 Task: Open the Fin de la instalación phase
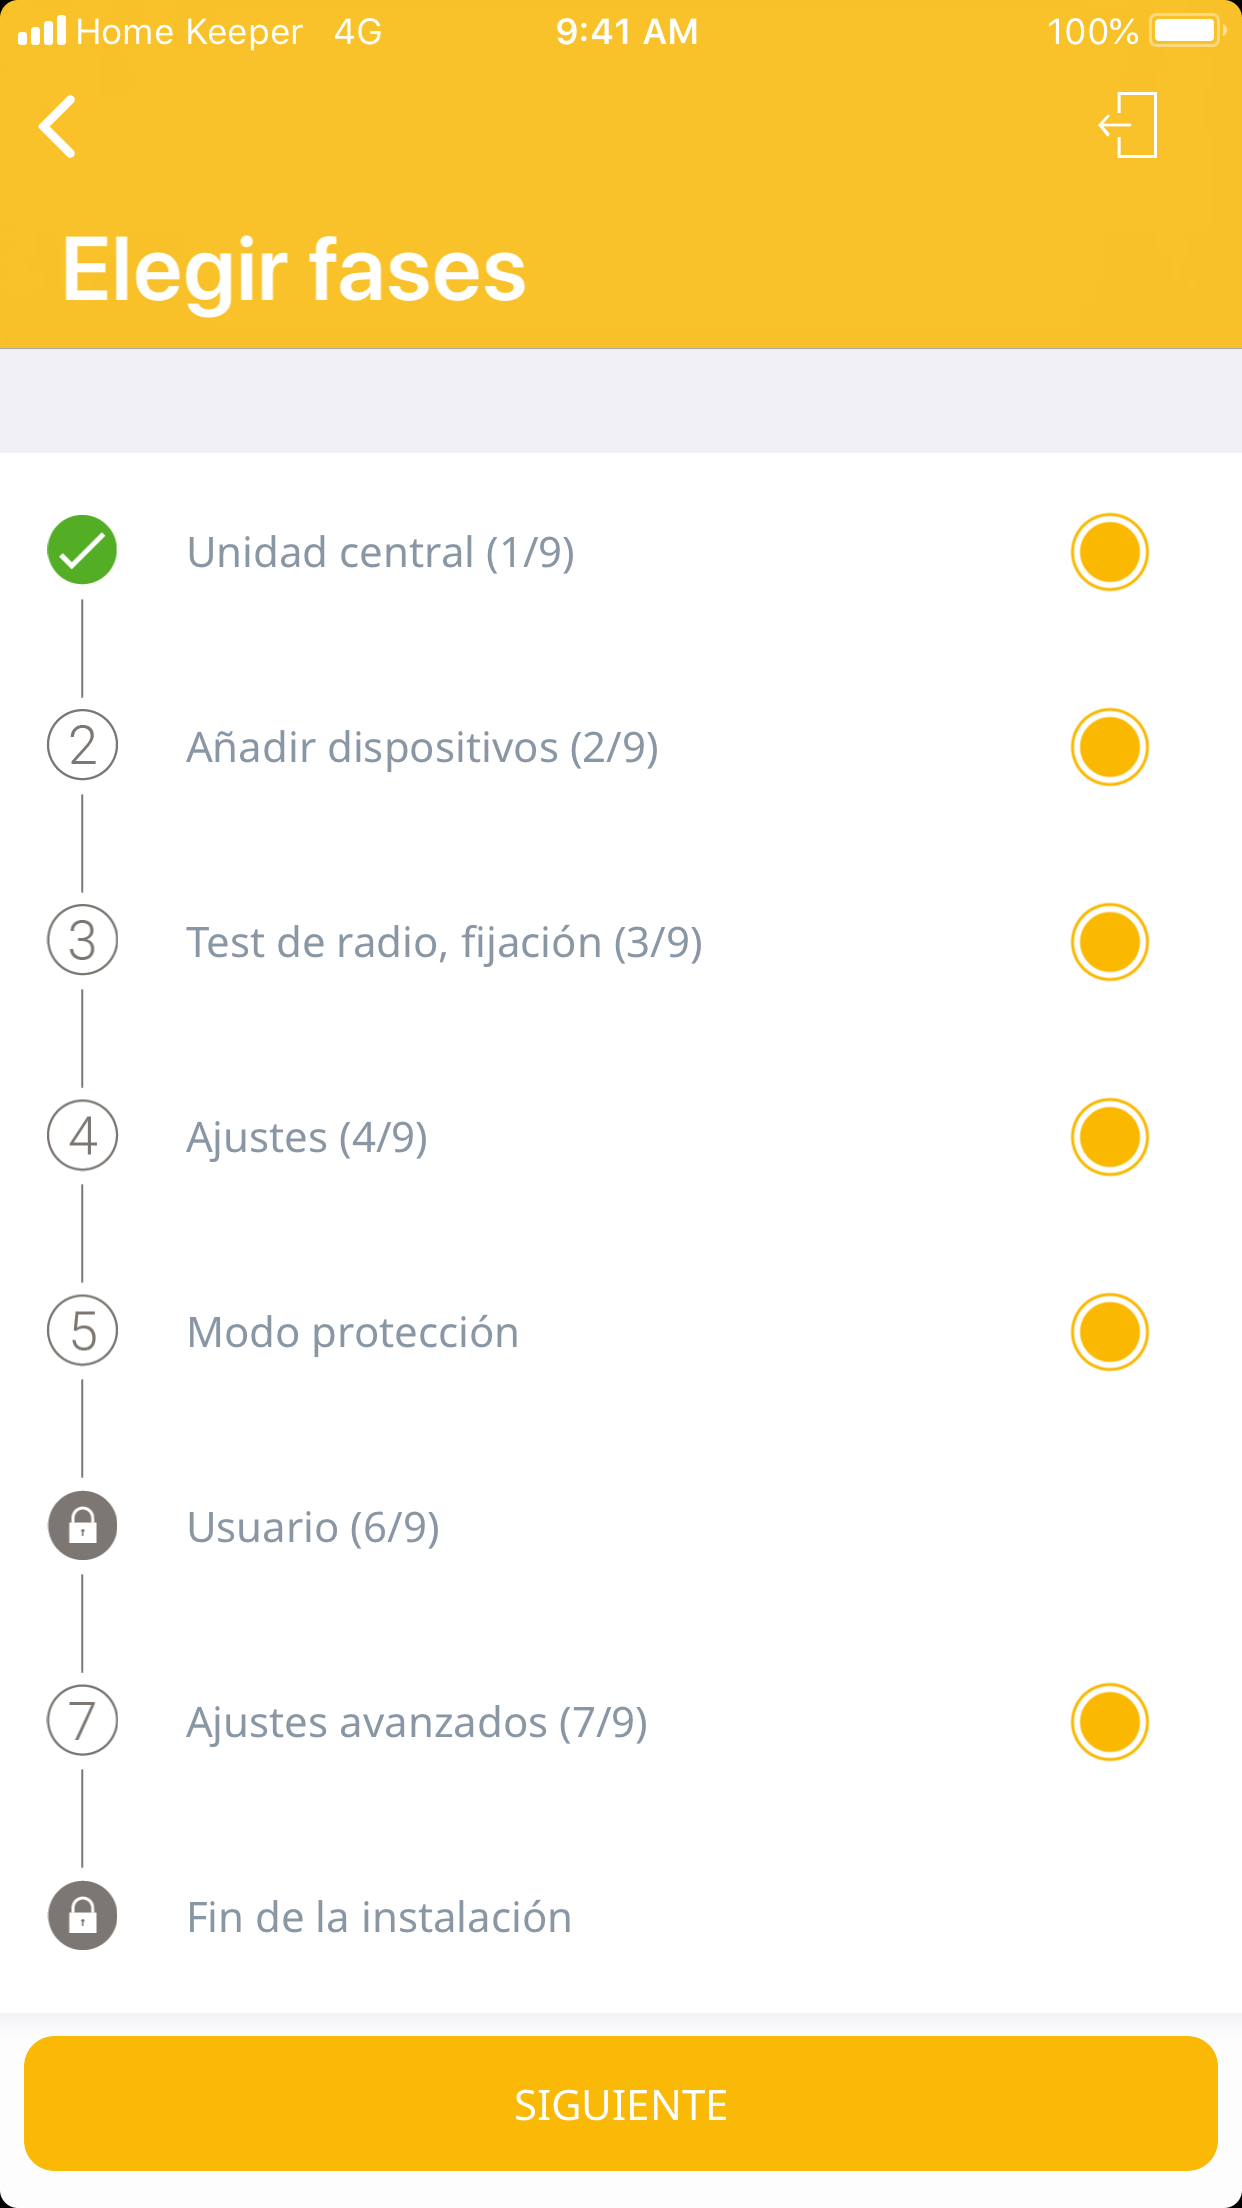[379, 1917]
